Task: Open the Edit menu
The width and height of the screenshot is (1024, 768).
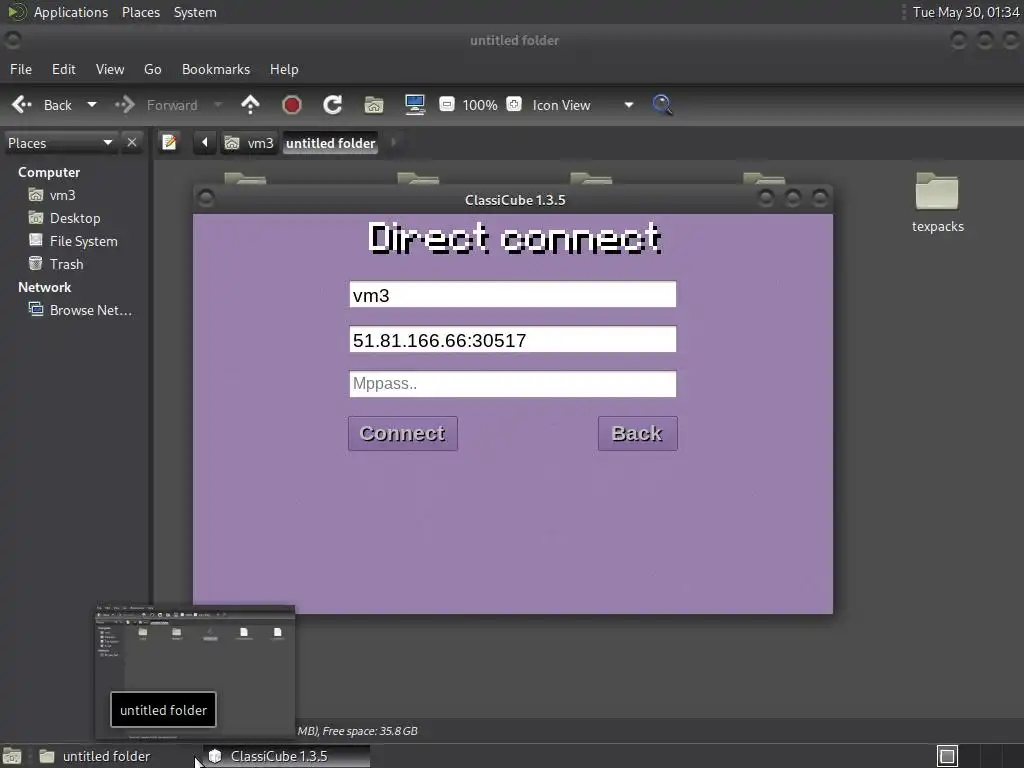Action: pyautogui.click(x=63, y=69)
